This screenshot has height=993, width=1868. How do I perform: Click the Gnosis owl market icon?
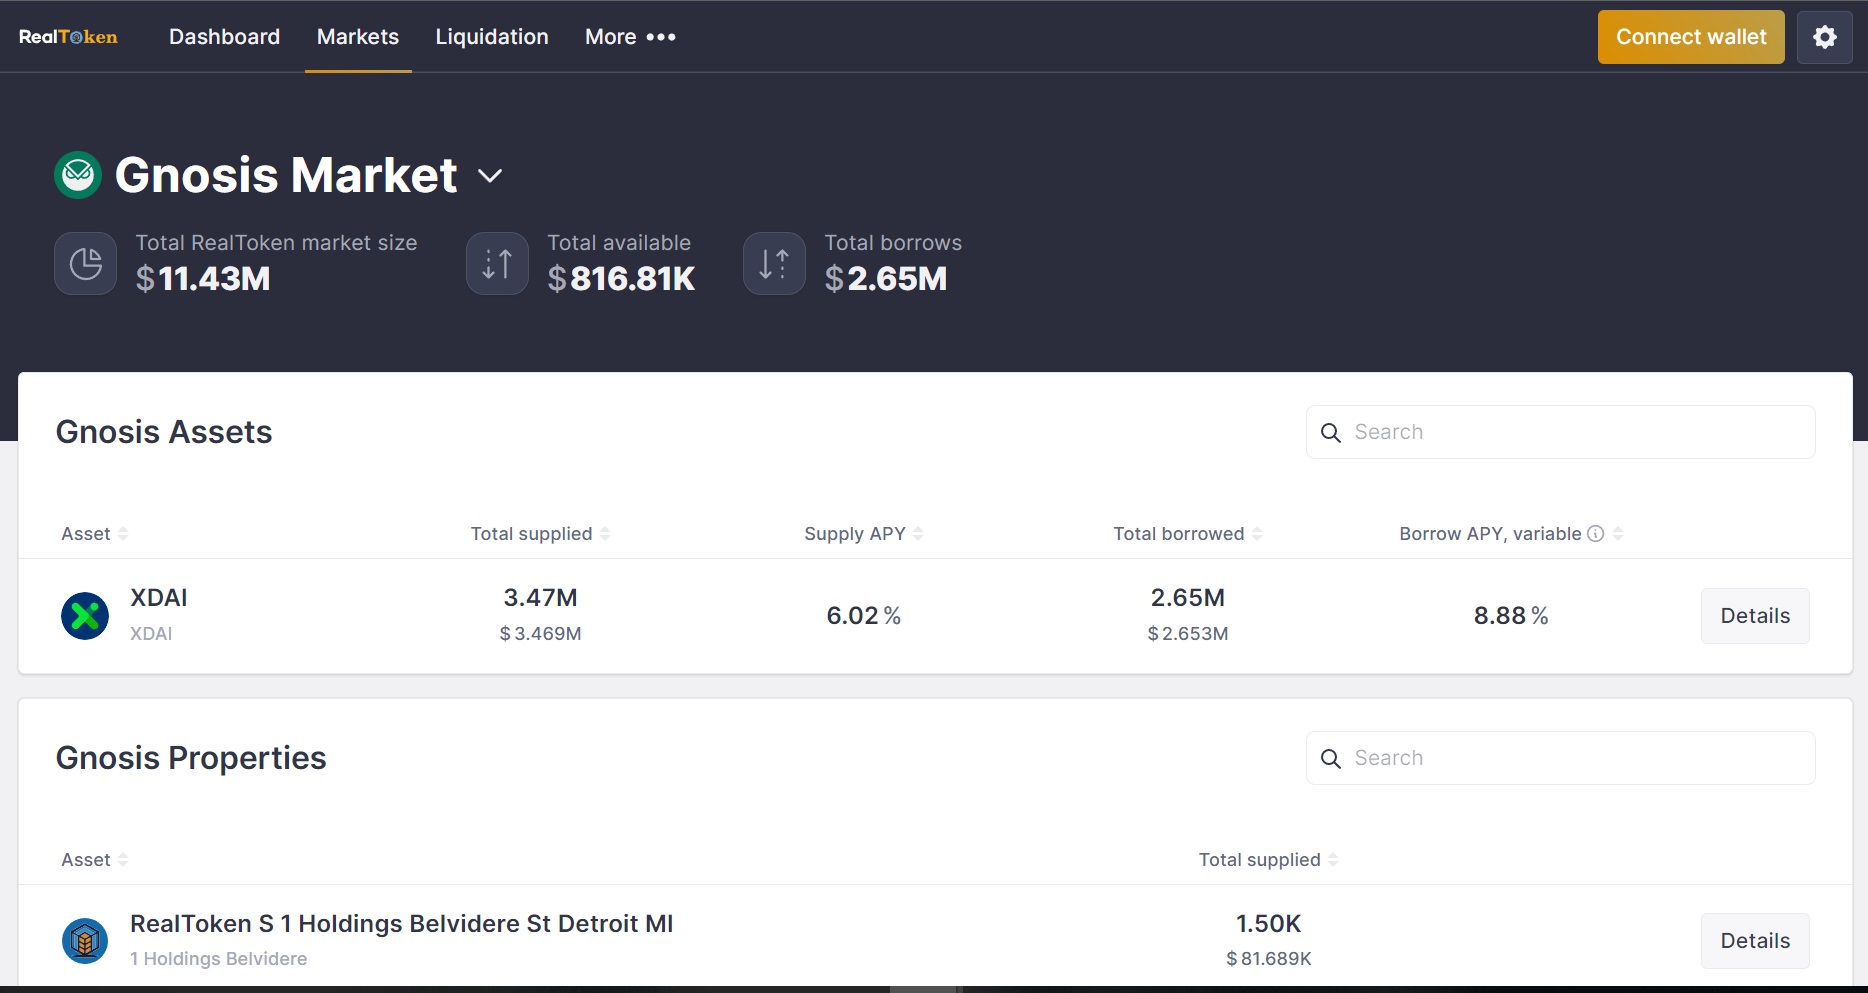(78, 174)
